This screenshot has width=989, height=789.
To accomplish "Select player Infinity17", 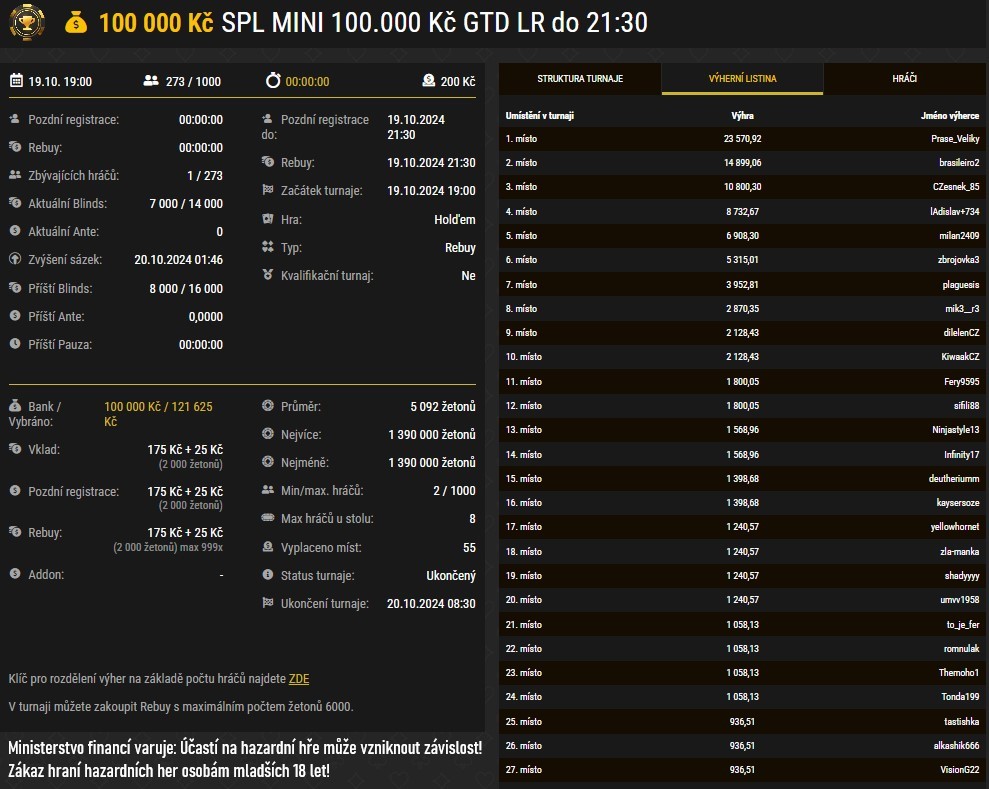I will tap(961, 454).
